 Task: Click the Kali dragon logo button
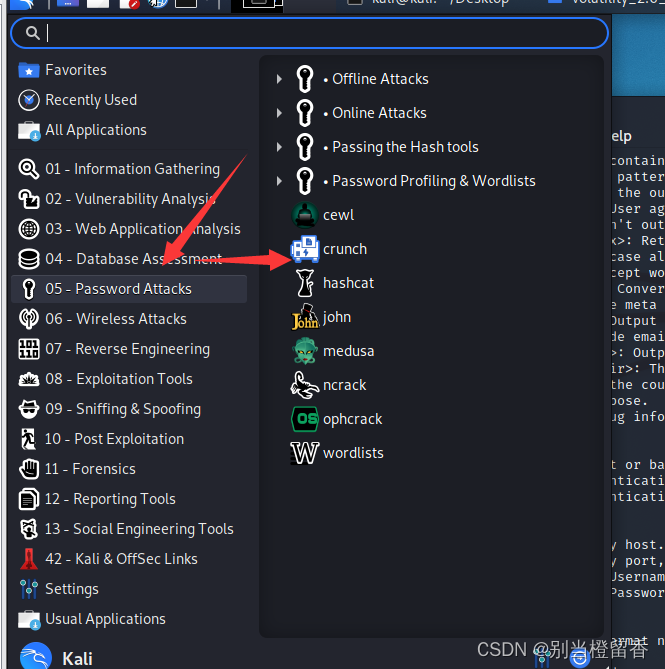point(36,657)
